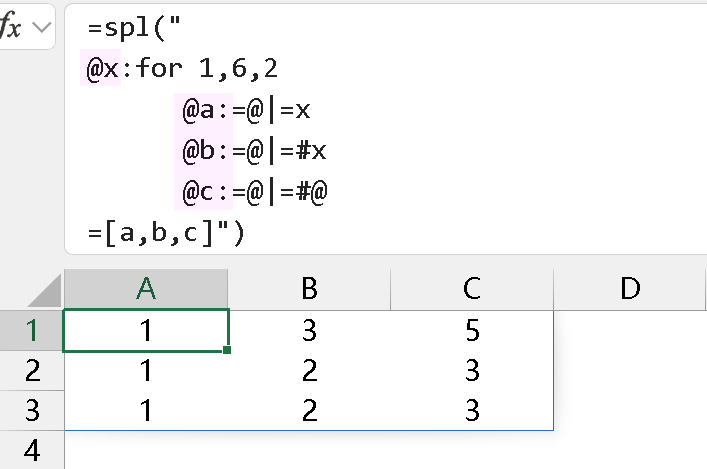This screenshot has height=469, width=707.
Task: Click cell B2 containing 2
Action: (309, 371)
